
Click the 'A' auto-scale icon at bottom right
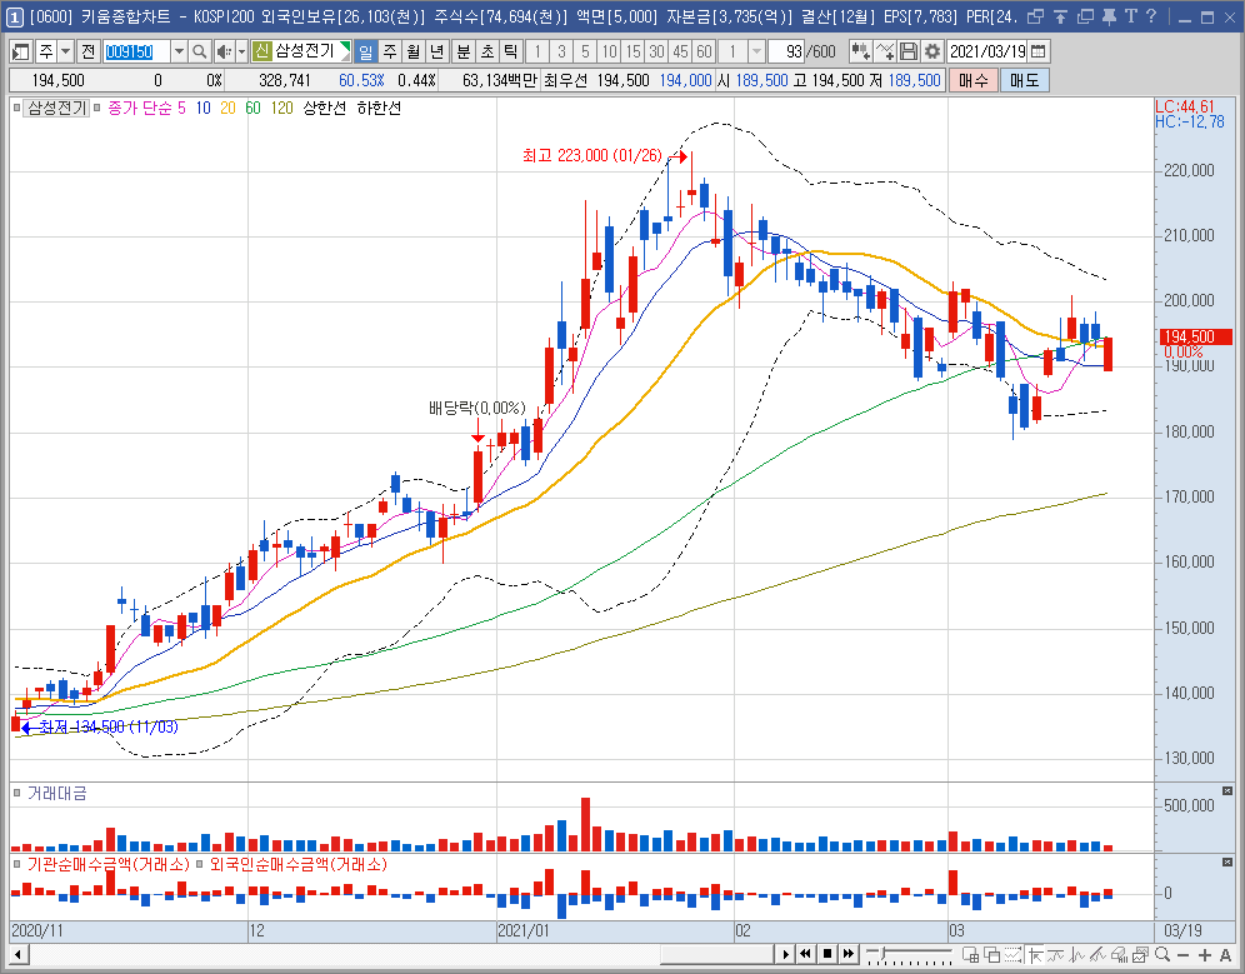[1225, 955]
